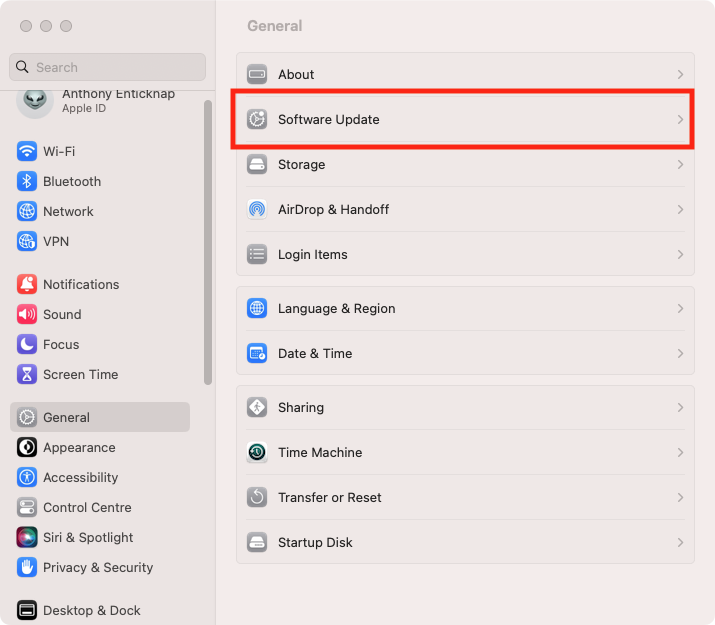715x625 pixels.
Task: Open the About label
Action: tap(296, 74)
